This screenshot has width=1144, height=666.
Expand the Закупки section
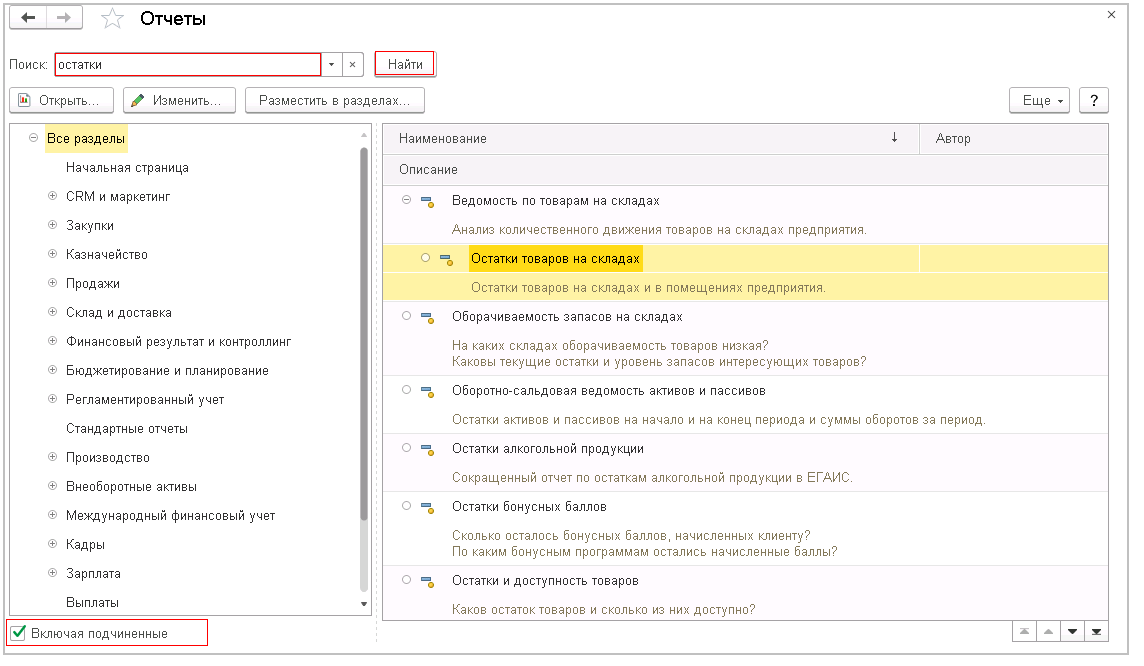pos(53,225)
